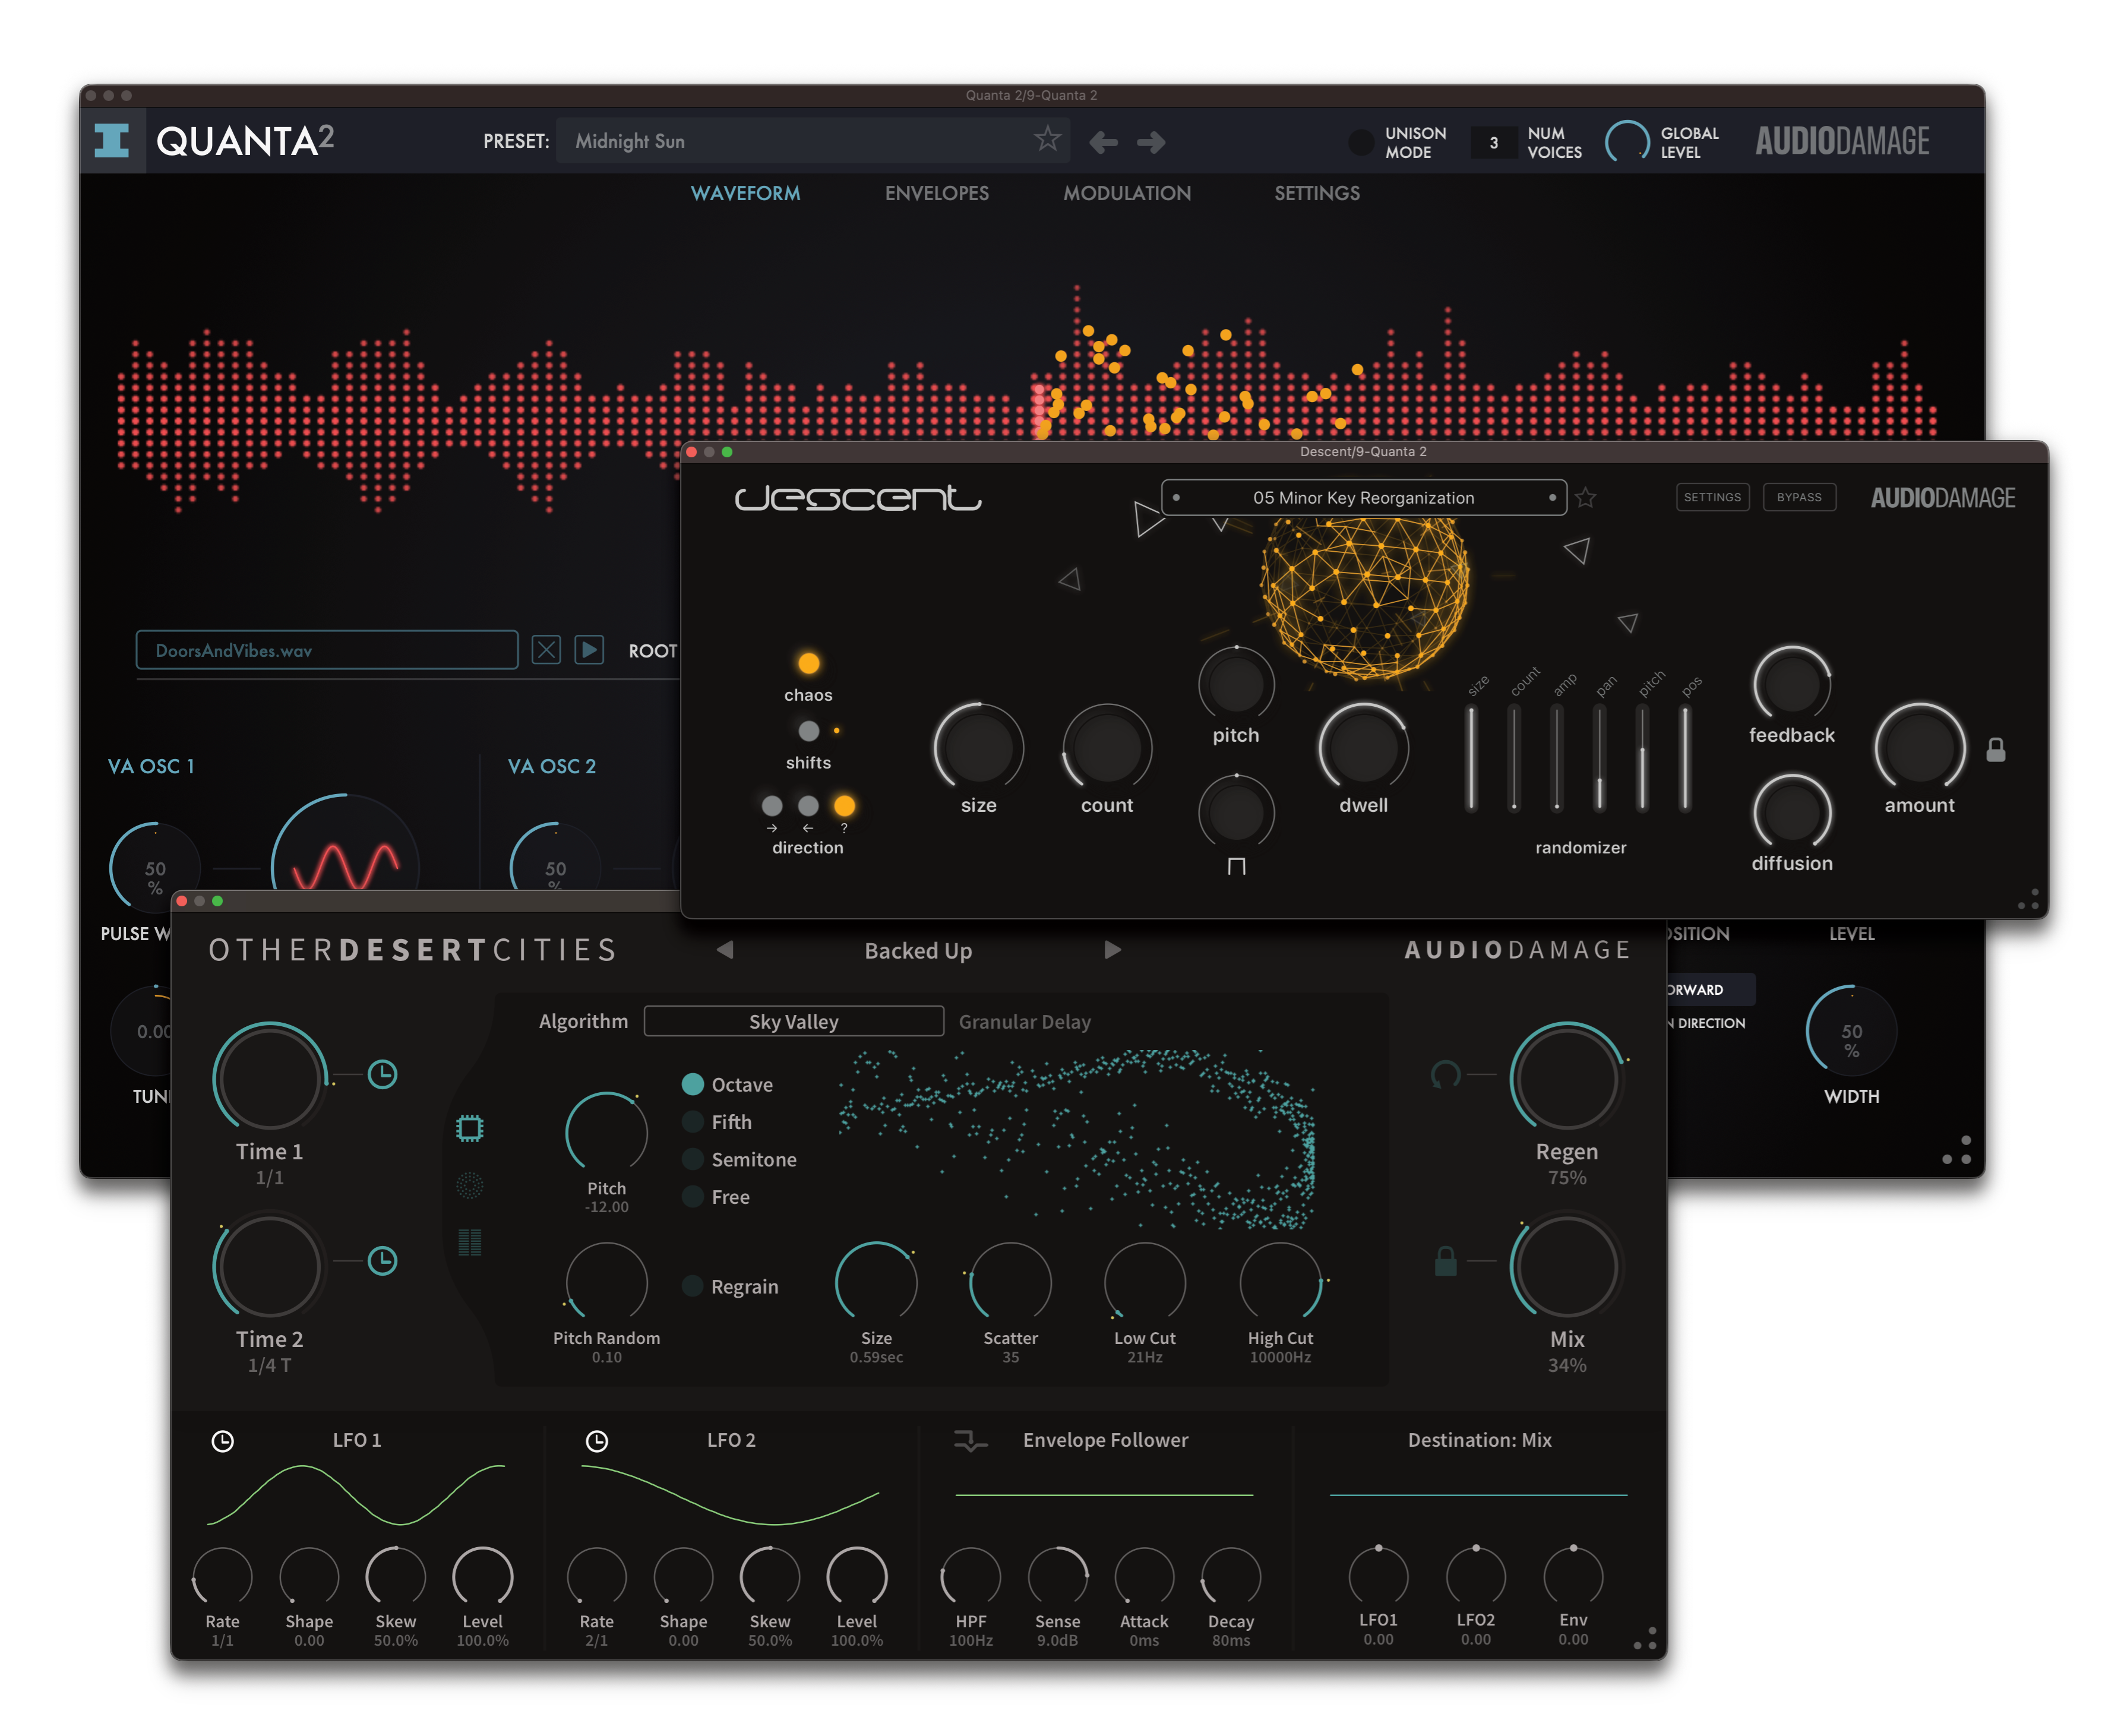Image resolution: width=2105 pixels, height=1736 pixels.
Task: Click LFO 1 Rate knob
Action: pyautogui.click(x=222, y=1577)
